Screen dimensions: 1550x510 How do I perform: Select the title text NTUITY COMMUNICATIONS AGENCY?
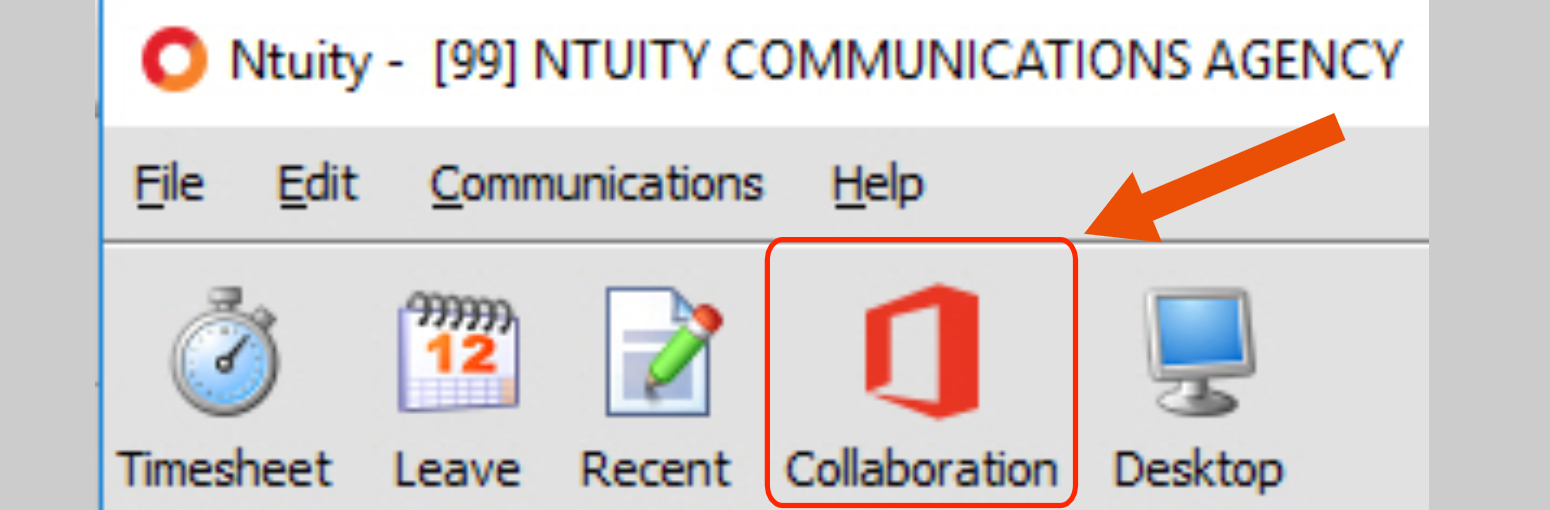point(966,61)
